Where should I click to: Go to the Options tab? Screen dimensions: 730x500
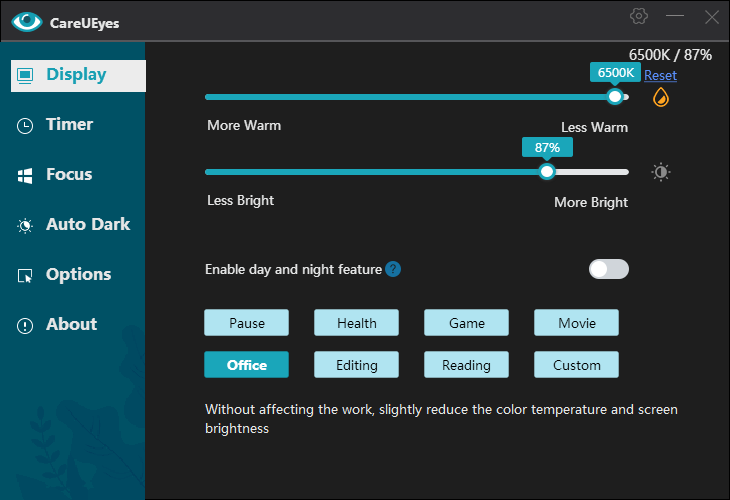pos(78,274)
